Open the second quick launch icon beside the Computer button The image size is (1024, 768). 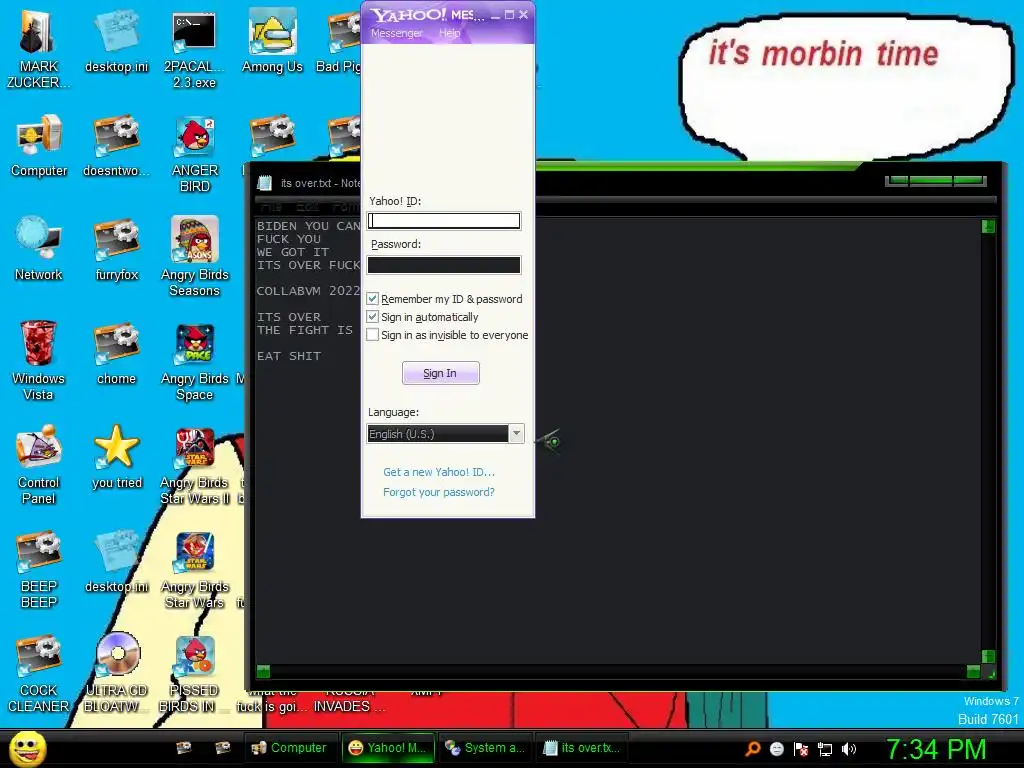223,748
